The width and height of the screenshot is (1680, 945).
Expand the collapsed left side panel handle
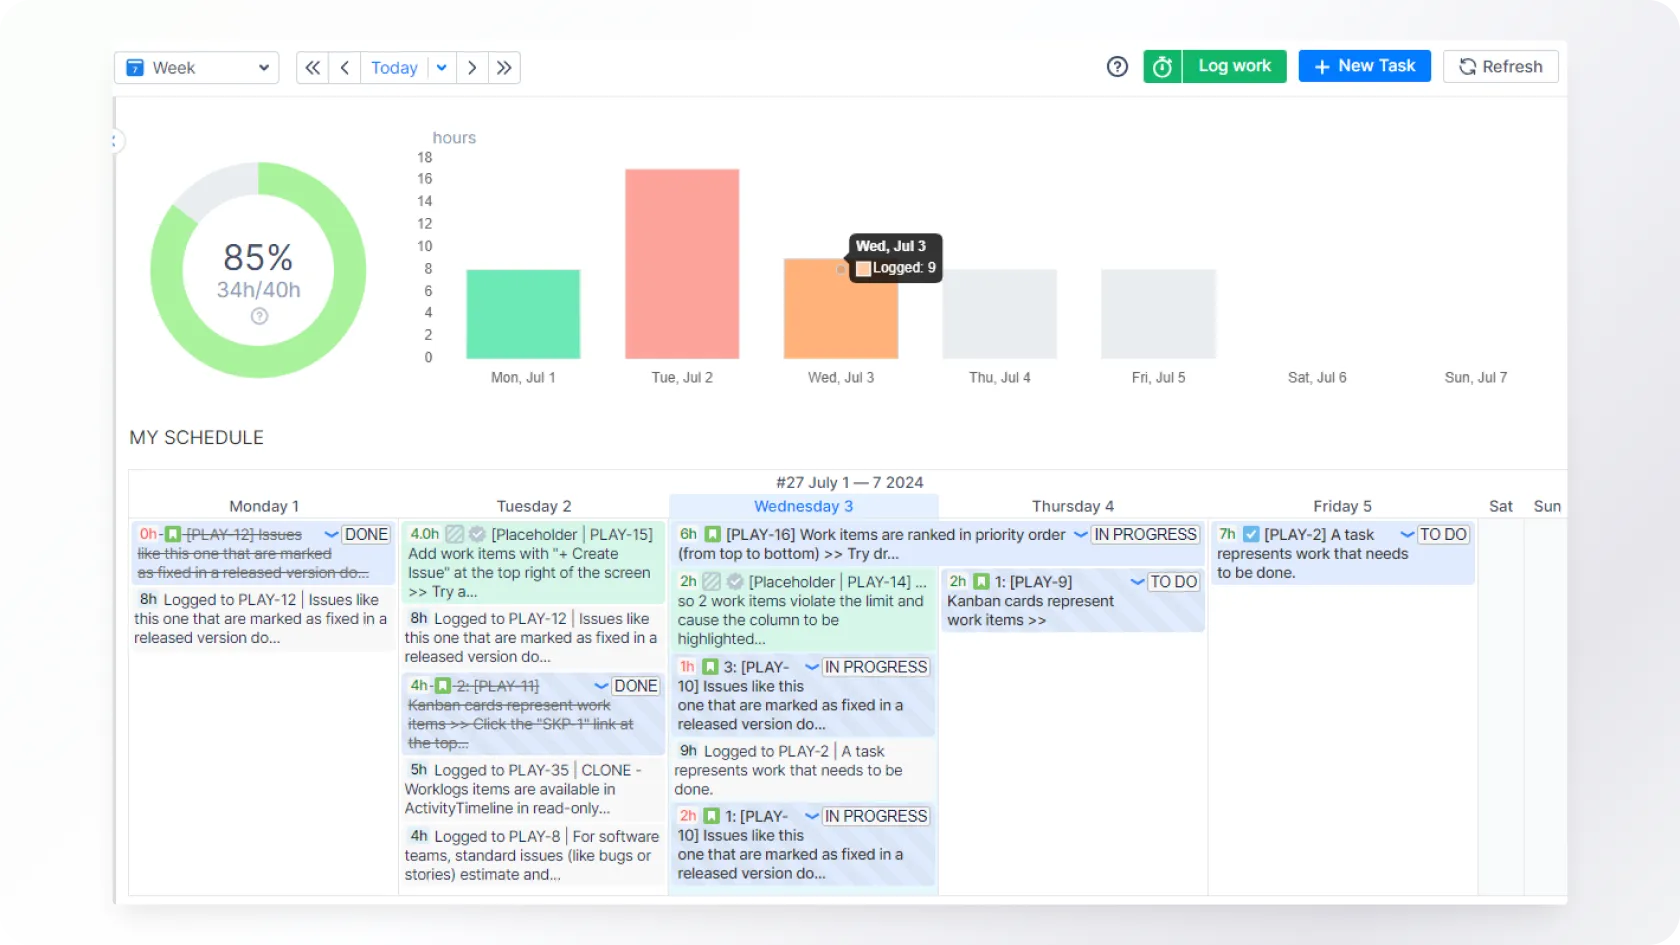coord(116,142)
